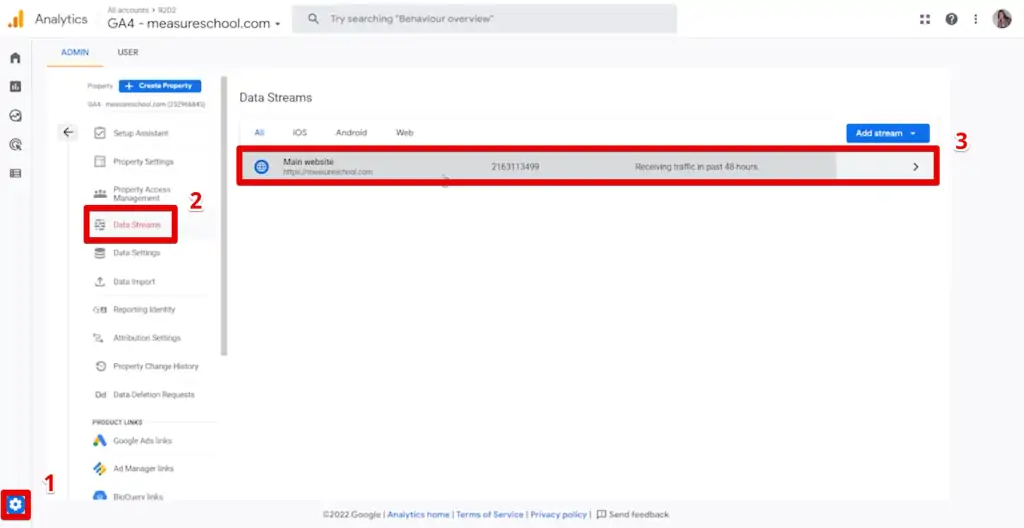Viewport: 1024px width, 528px height.
Task: Click the Google Analytics logo
Action: pos(16,19)
